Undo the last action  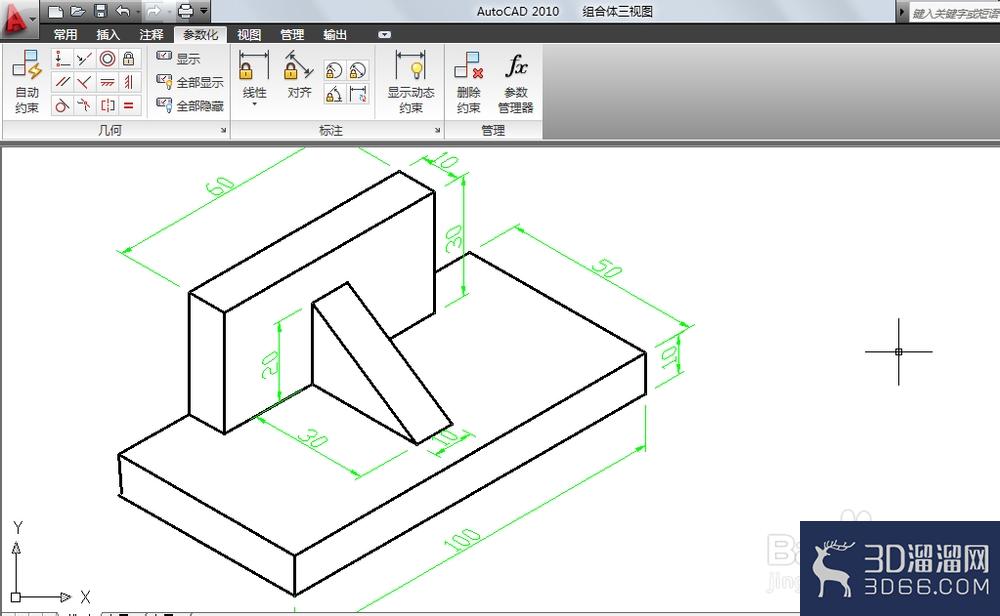(x=123, y=11)
